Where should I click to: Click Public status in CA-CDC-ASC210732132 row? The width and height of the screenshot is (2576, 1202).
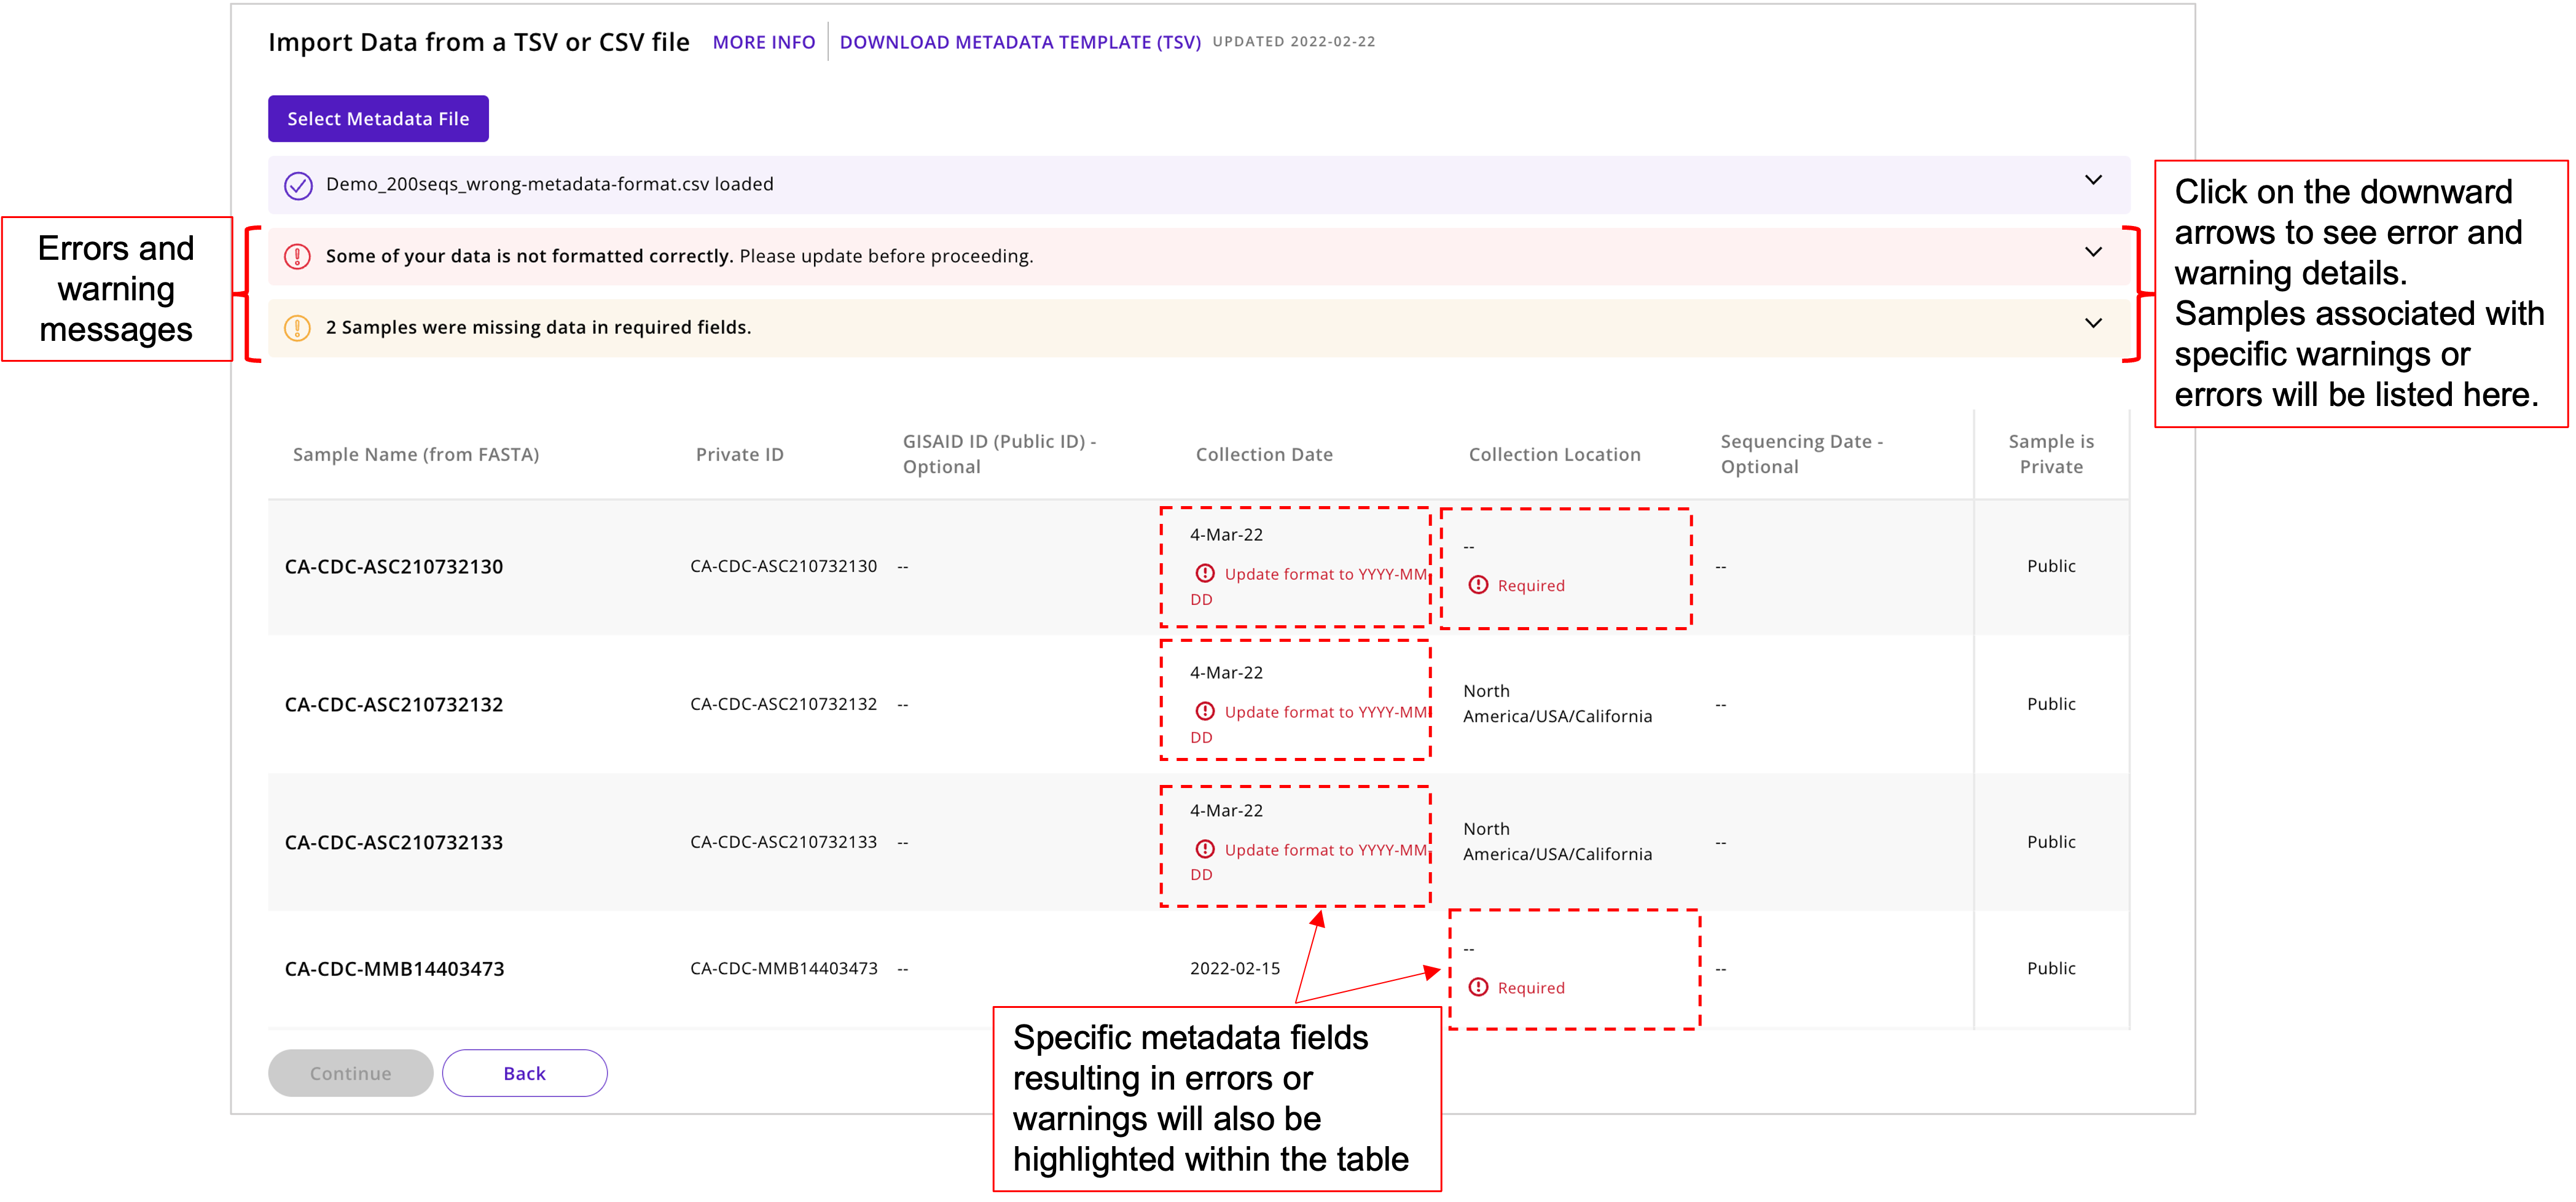pos(2051,704)
